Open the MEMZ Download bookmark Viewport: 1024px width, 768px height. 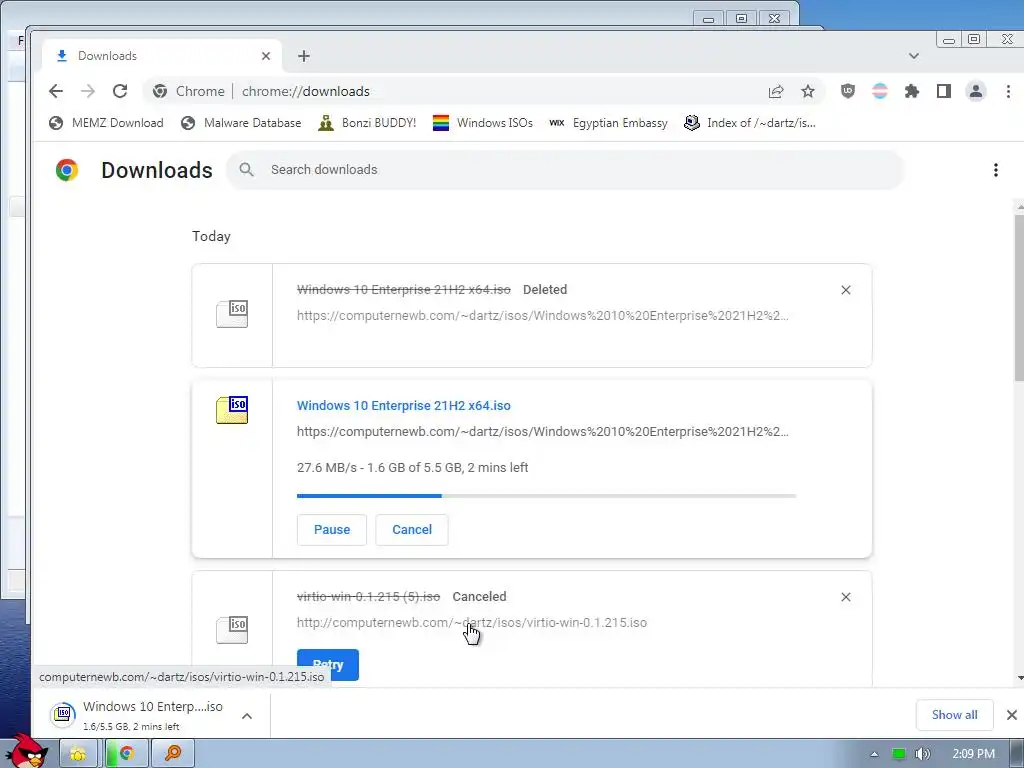click(106, 123)
